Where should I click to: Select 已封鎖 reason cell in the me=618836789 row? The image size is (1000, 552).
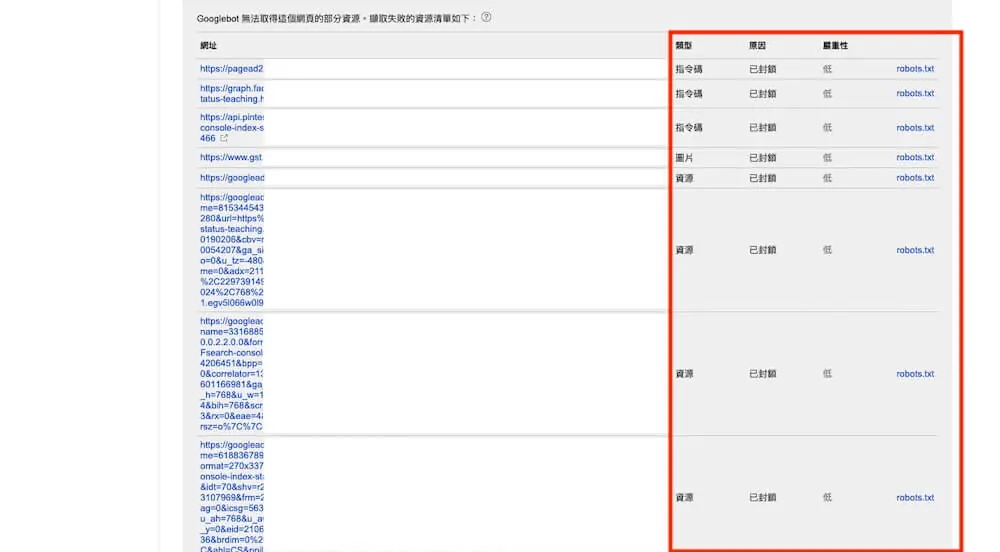[x=762, y=497]
